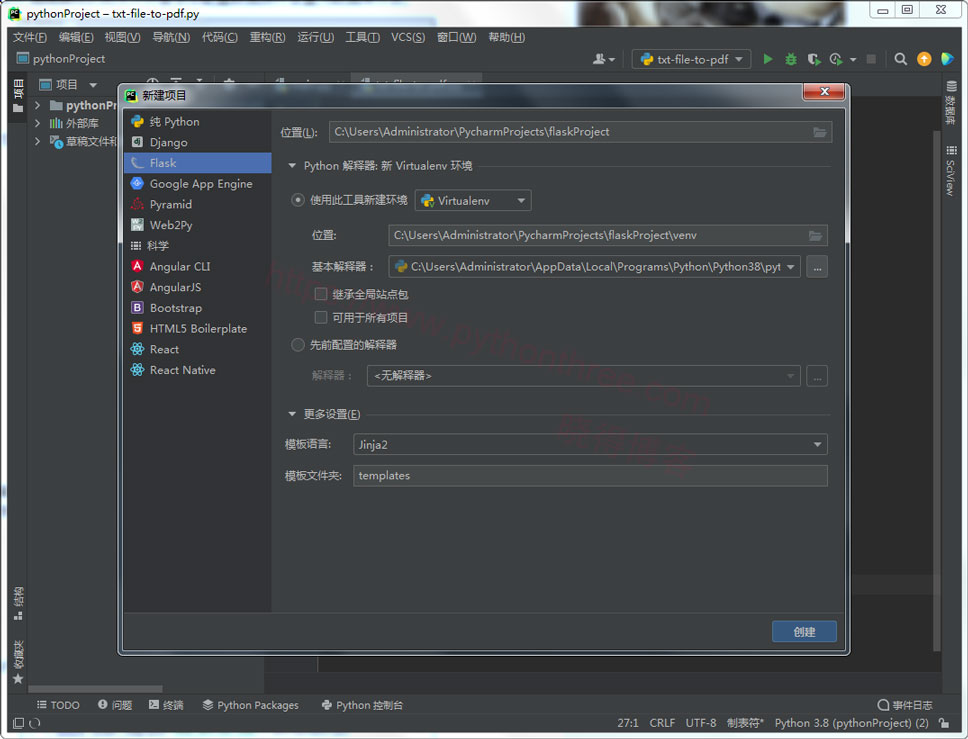968x739 pixels.
Task: Open VCS(S) menu
Action: tap(408, 37)
